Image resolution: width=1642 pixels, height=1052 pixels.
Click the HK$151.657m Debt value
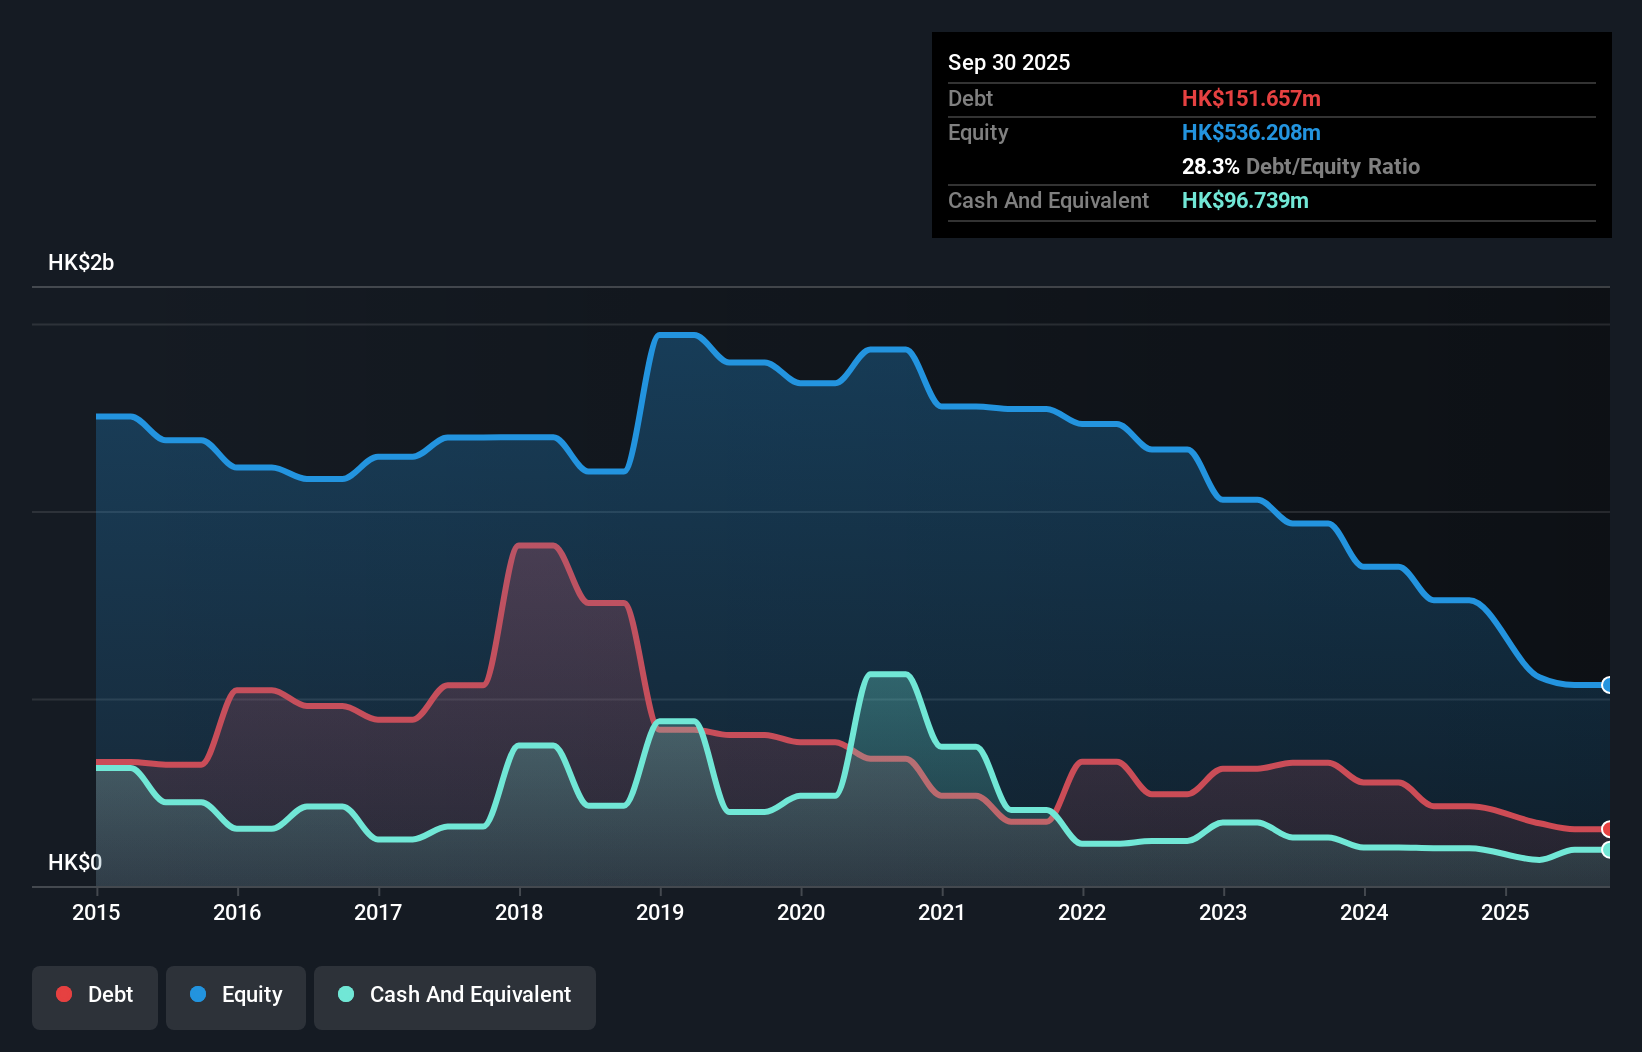tap(1251, 98)
